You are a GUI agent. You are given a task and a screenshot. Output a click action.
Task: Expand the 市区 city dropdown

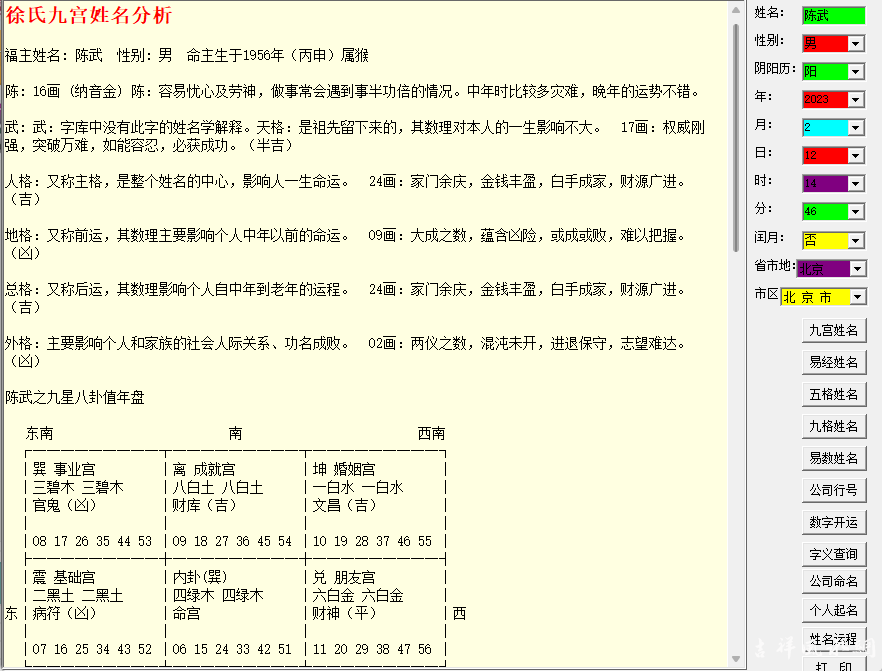point(858,297)
